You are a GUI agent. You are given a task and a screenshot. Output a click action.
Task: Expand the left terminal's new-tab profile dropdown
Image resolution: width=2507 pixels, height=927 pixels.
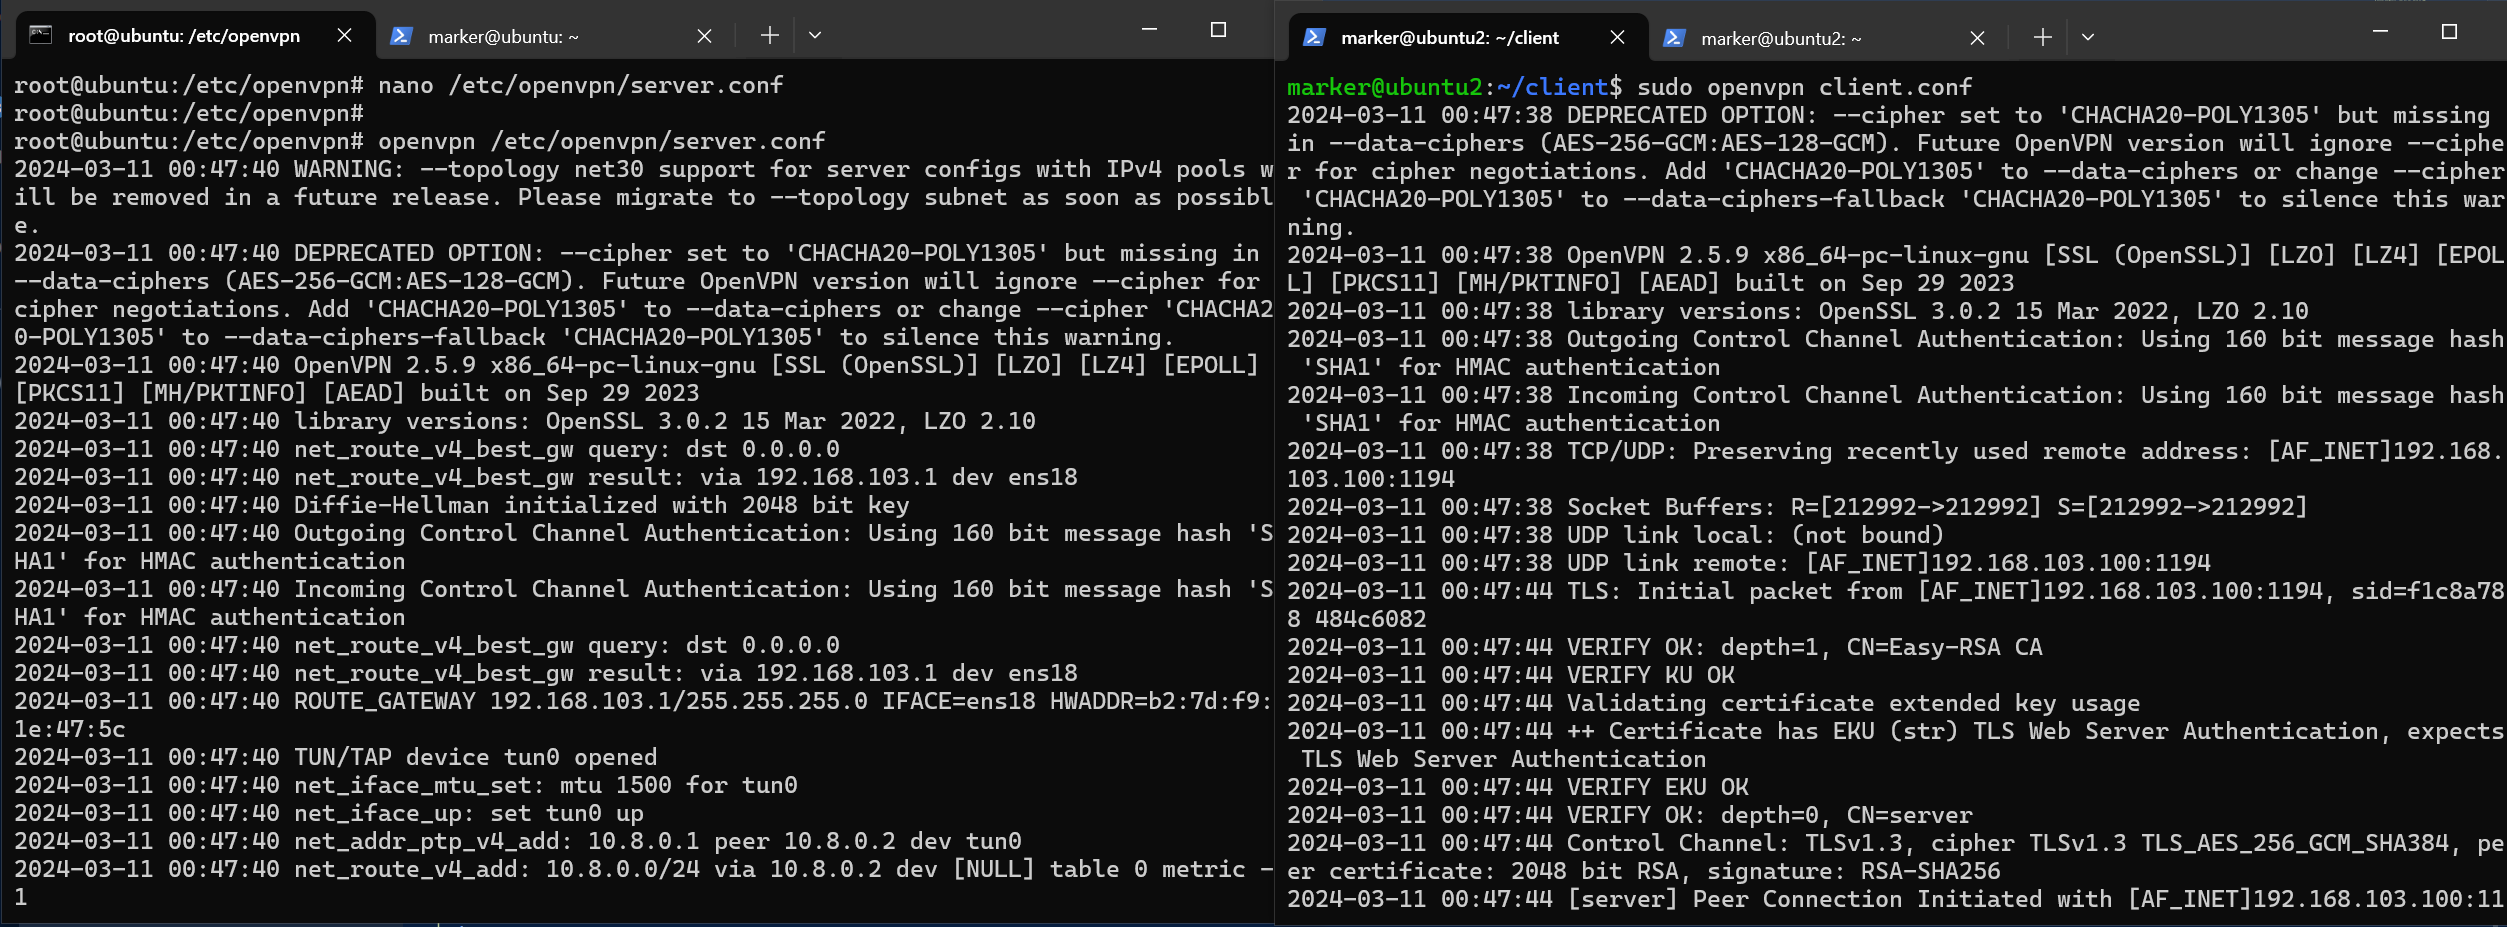pos(815,36)
